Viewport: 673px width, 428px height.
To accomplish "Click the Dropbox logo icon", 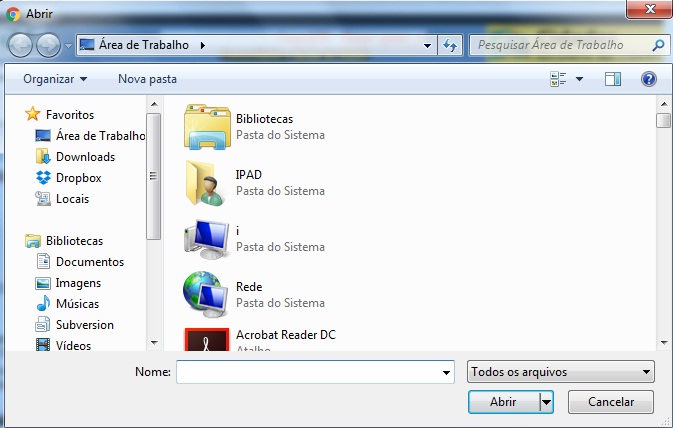I will coord(43,177).
